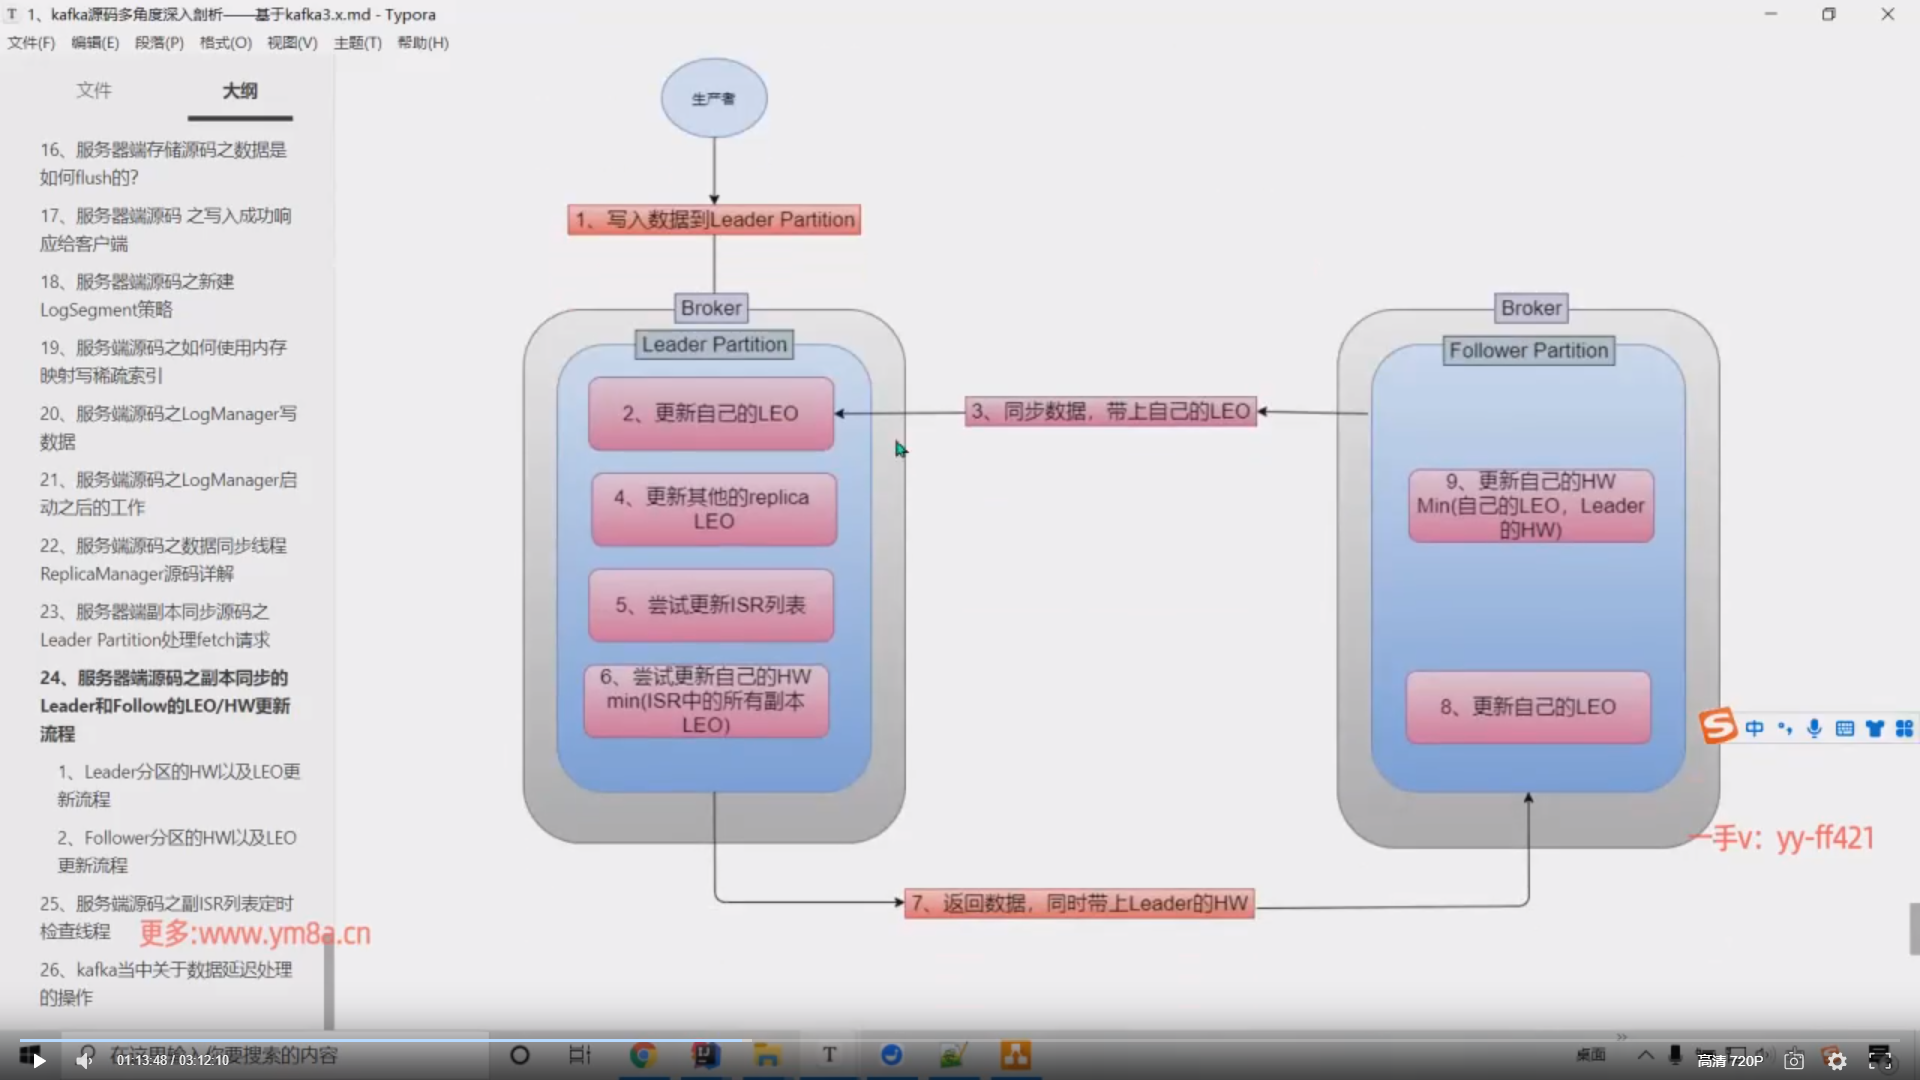This screenshot has width=1920, height=1080.
Task: Open the 主题(T) menu
Action: [x=357, y=43]
